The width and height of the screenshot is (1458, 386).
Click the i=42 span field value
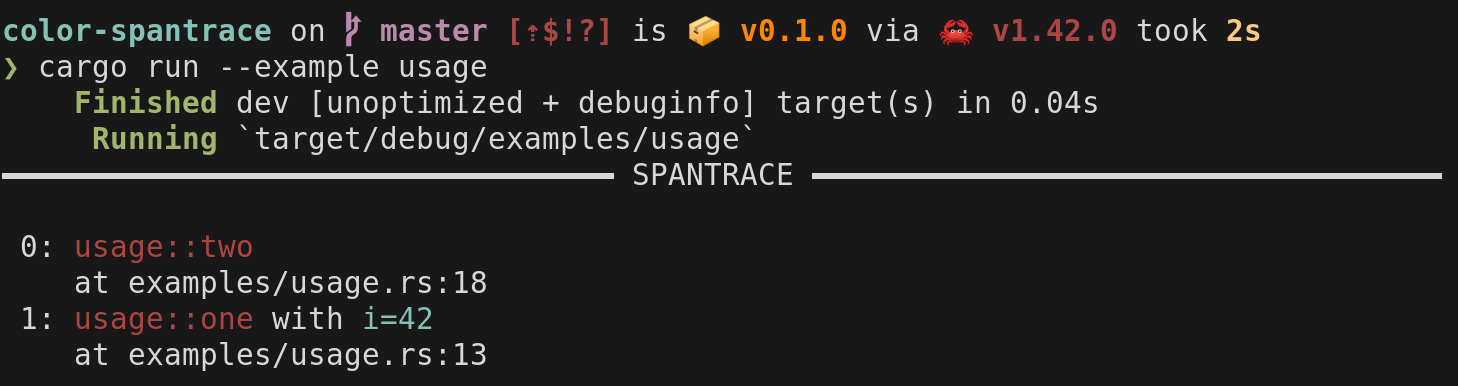point(398,319)
